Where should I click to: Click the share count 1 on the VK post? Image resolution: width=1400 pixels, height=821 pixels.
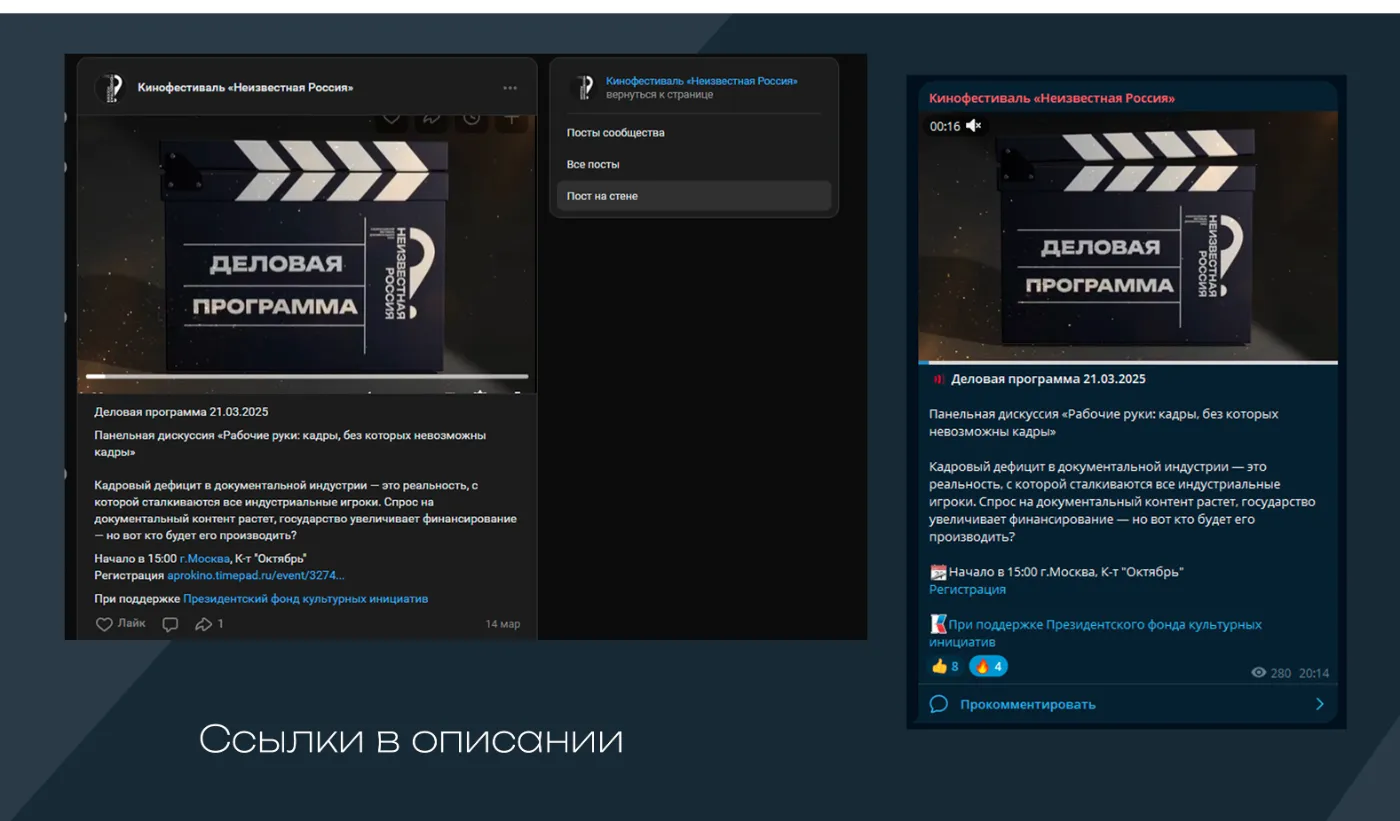(x=220, y=624)
